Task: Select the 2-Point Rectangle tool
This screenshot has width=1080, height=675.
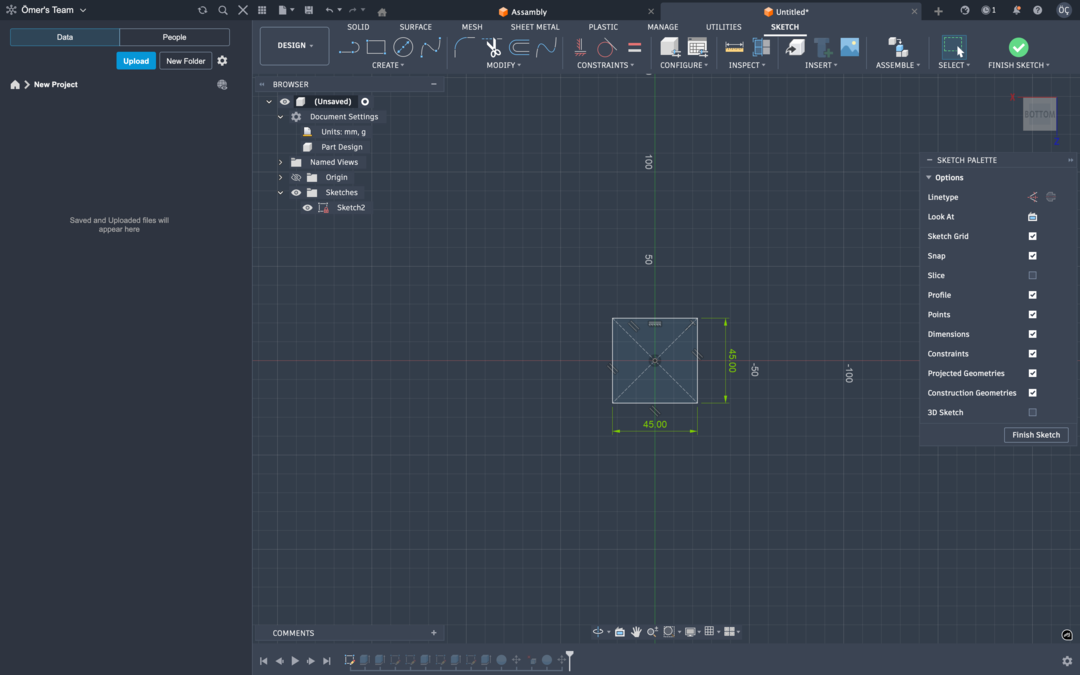Action: [375, 47]
